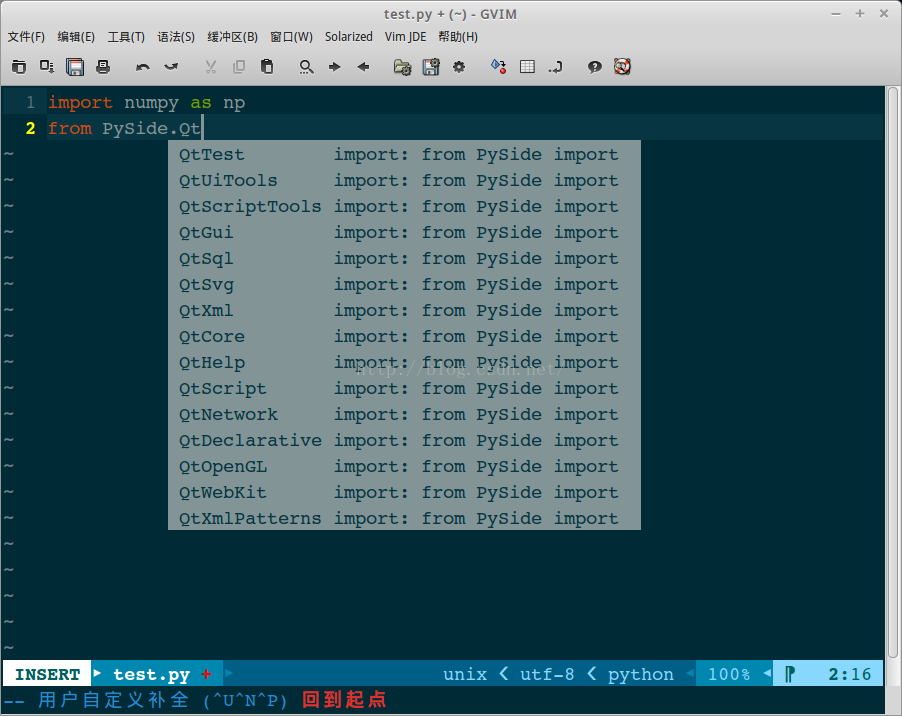Click the Find Previous left-arrow icon

point(363,67)
